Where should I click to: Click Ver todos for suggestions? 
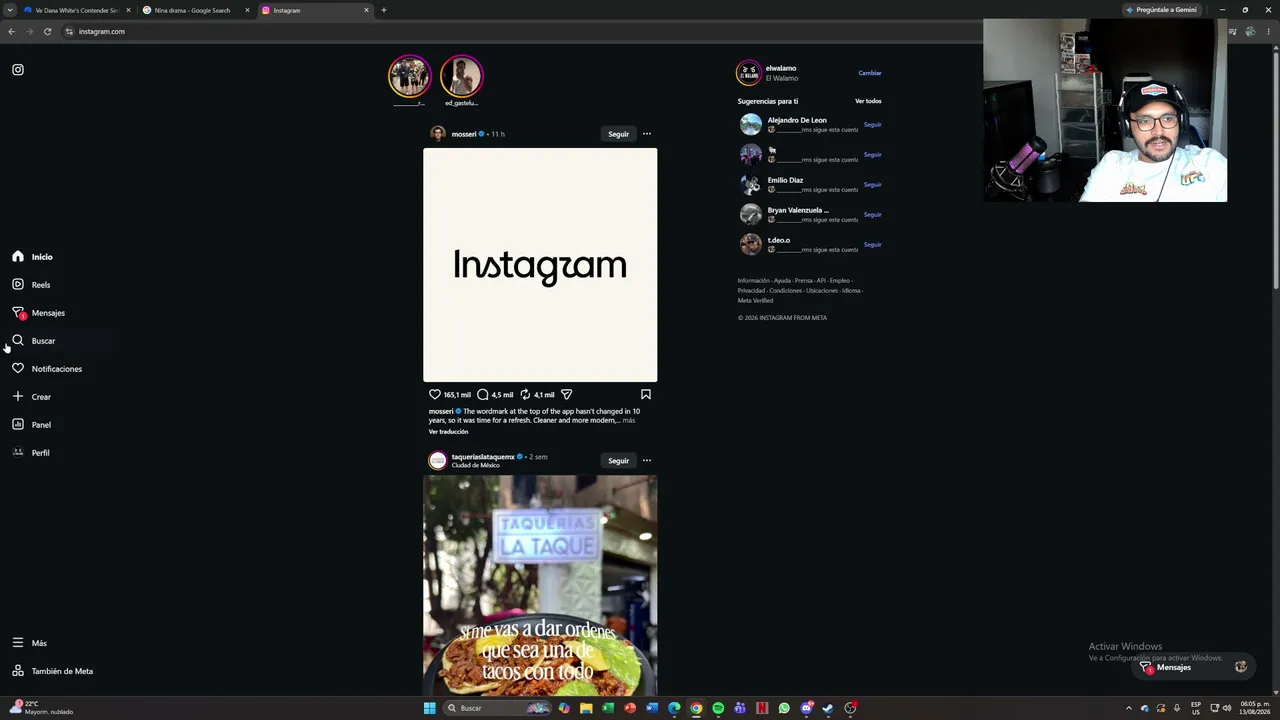pos(868,101)
